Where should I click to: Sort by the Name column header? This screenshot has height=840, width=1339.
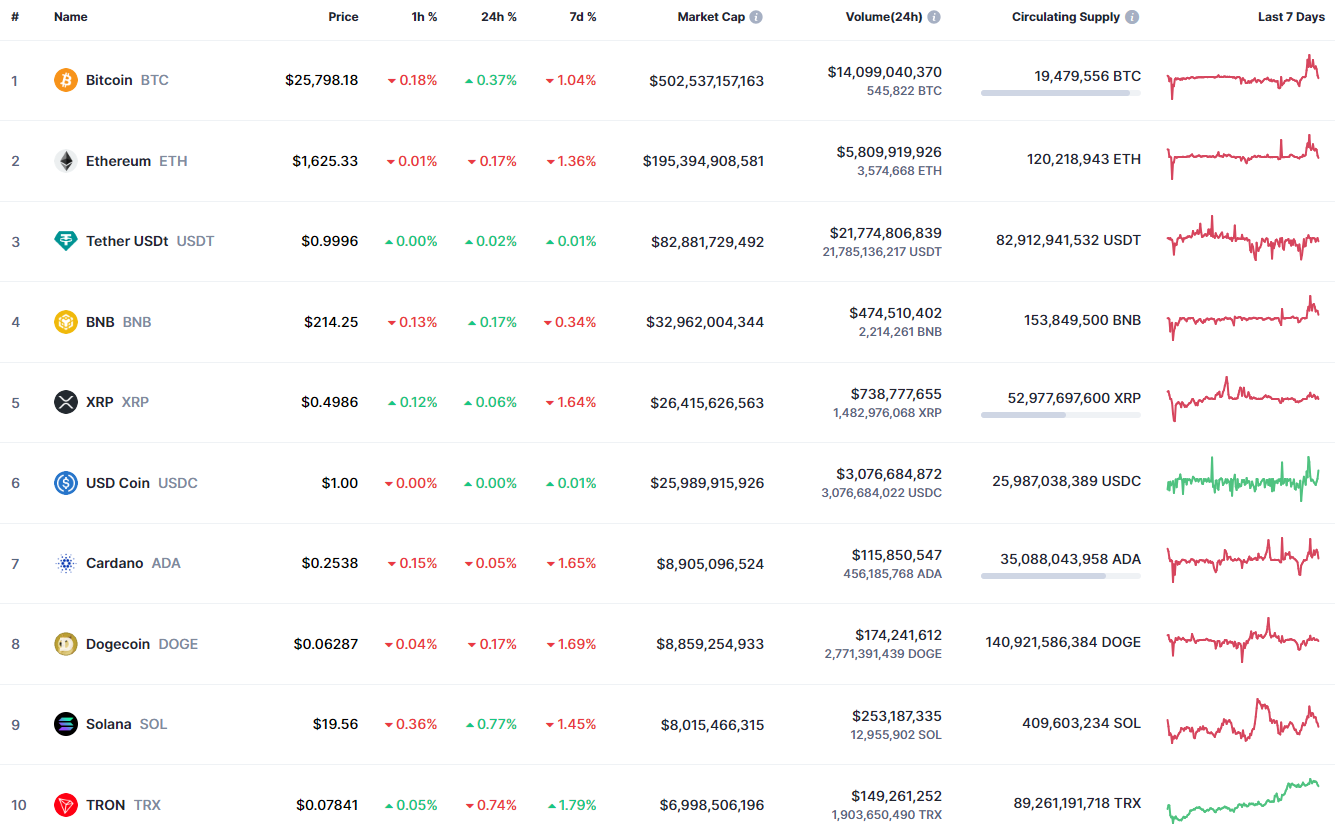point(71,17)
